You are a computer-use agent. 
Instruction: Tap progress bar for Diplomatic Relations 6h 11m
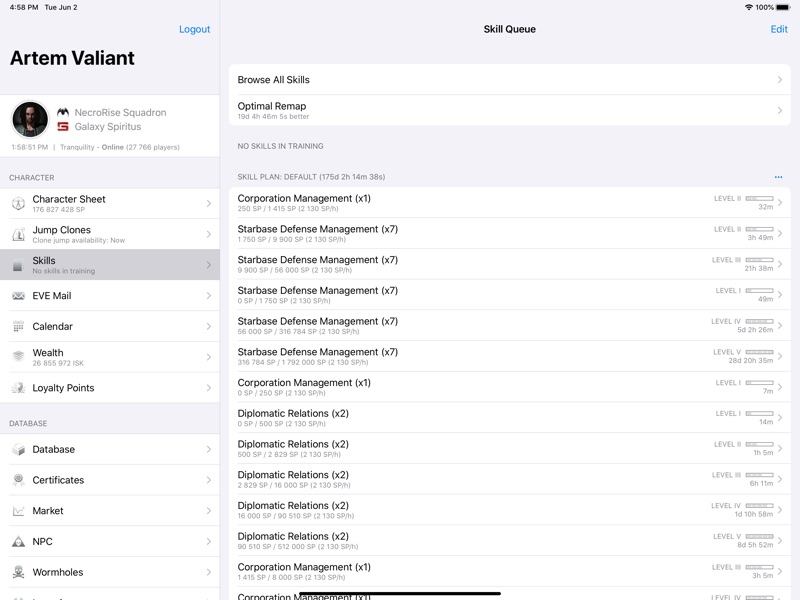tap(759, 475)
